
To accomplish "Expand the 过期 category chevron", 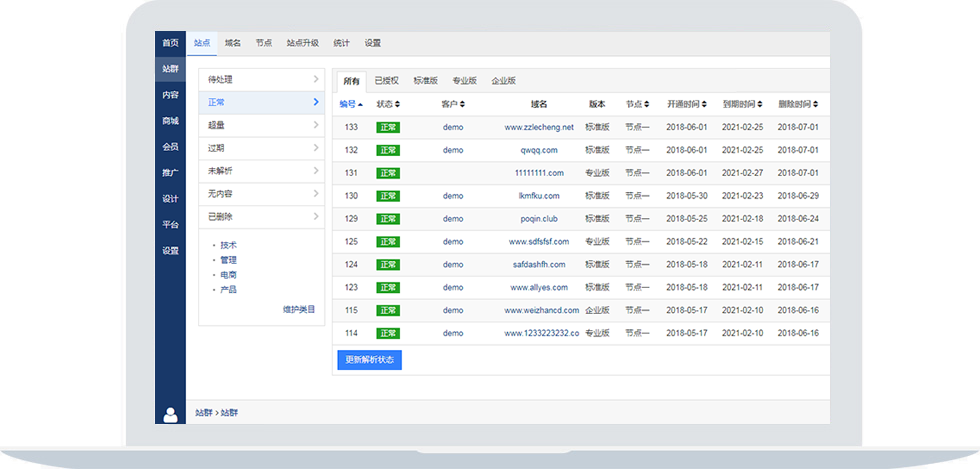I will tap(316, 148).
